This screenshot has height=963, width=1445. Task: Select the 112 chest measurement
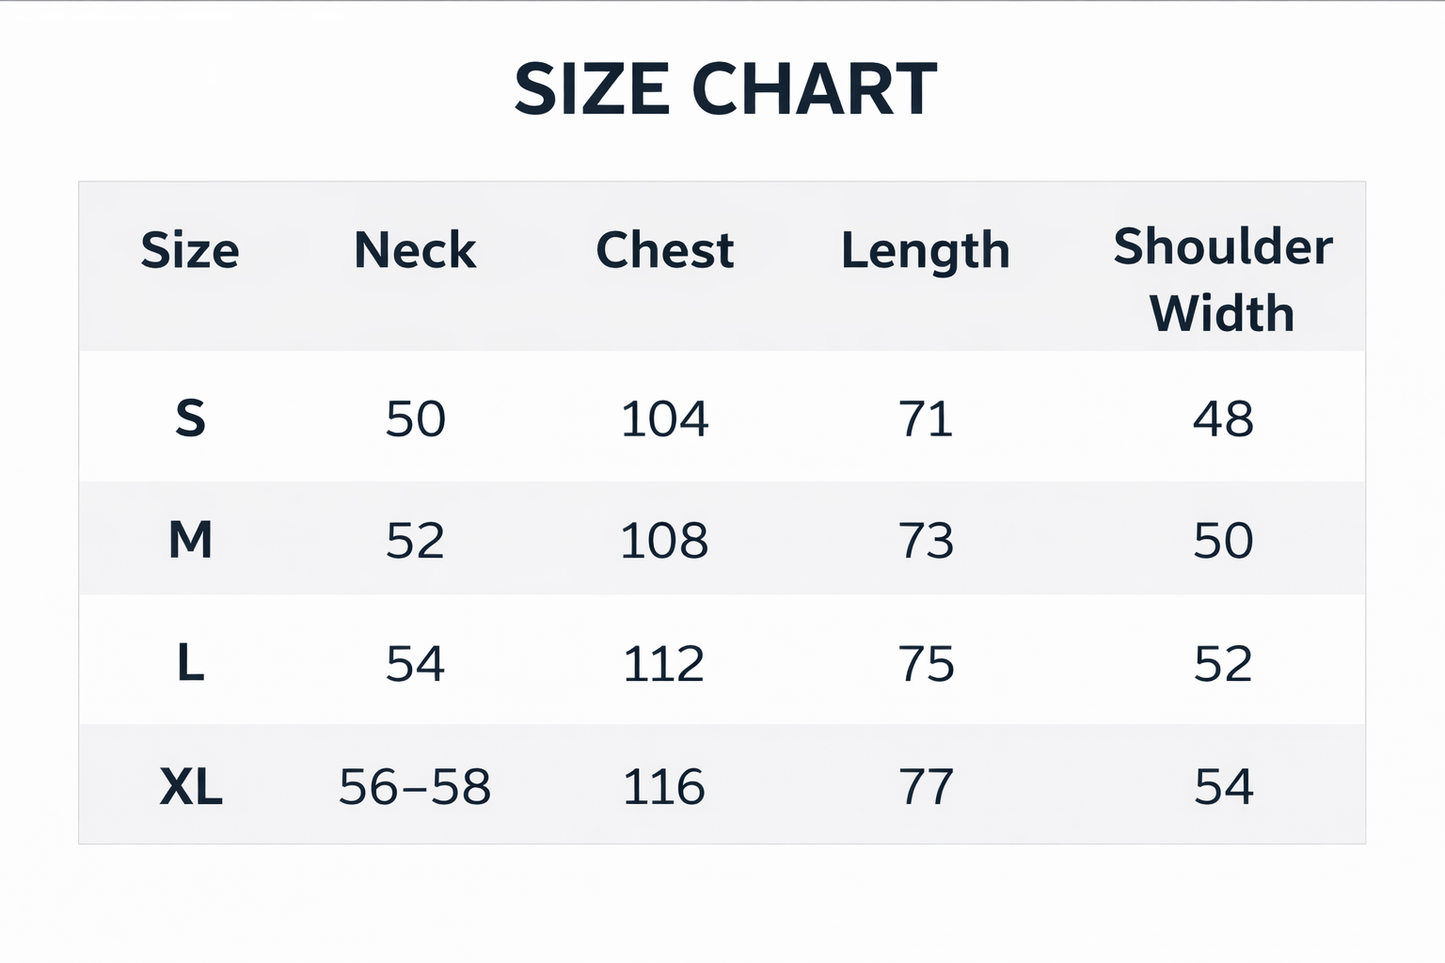tap(665, 664)
